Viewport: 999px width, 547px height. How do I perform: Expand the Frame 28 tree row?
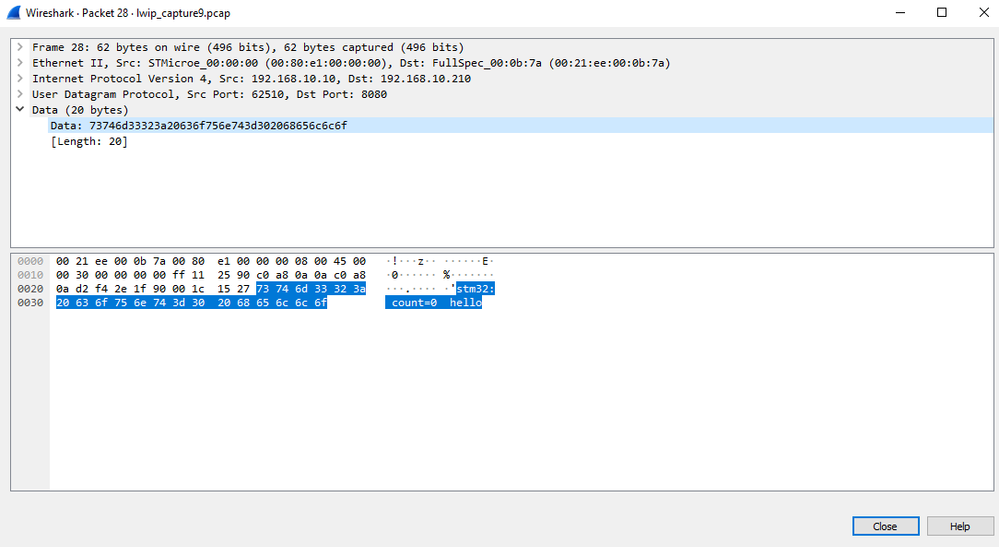click(20, 47)
